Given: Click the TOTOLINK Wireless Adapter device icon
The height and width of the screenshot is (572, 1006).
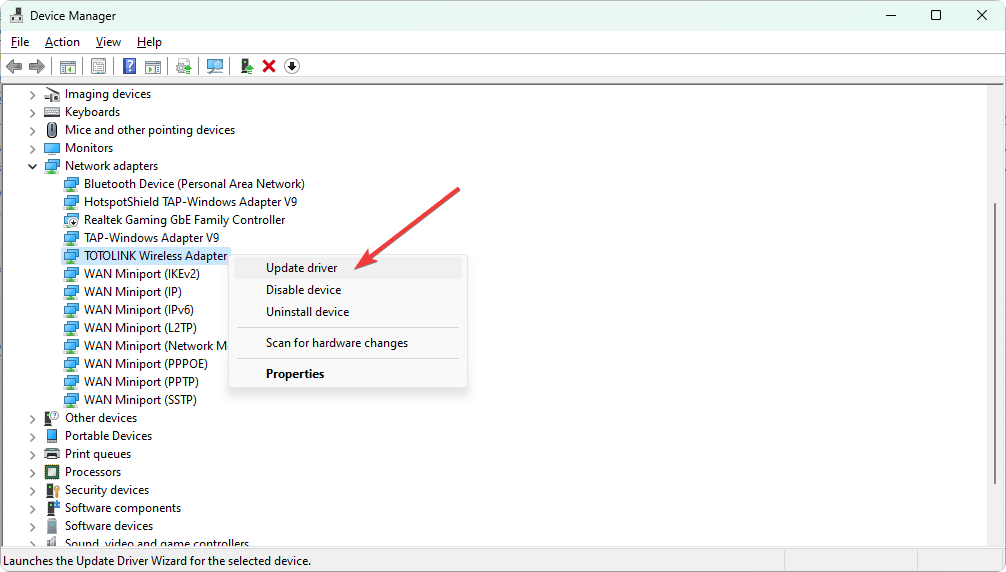Looking at the screenshot, I should (71, 256).
